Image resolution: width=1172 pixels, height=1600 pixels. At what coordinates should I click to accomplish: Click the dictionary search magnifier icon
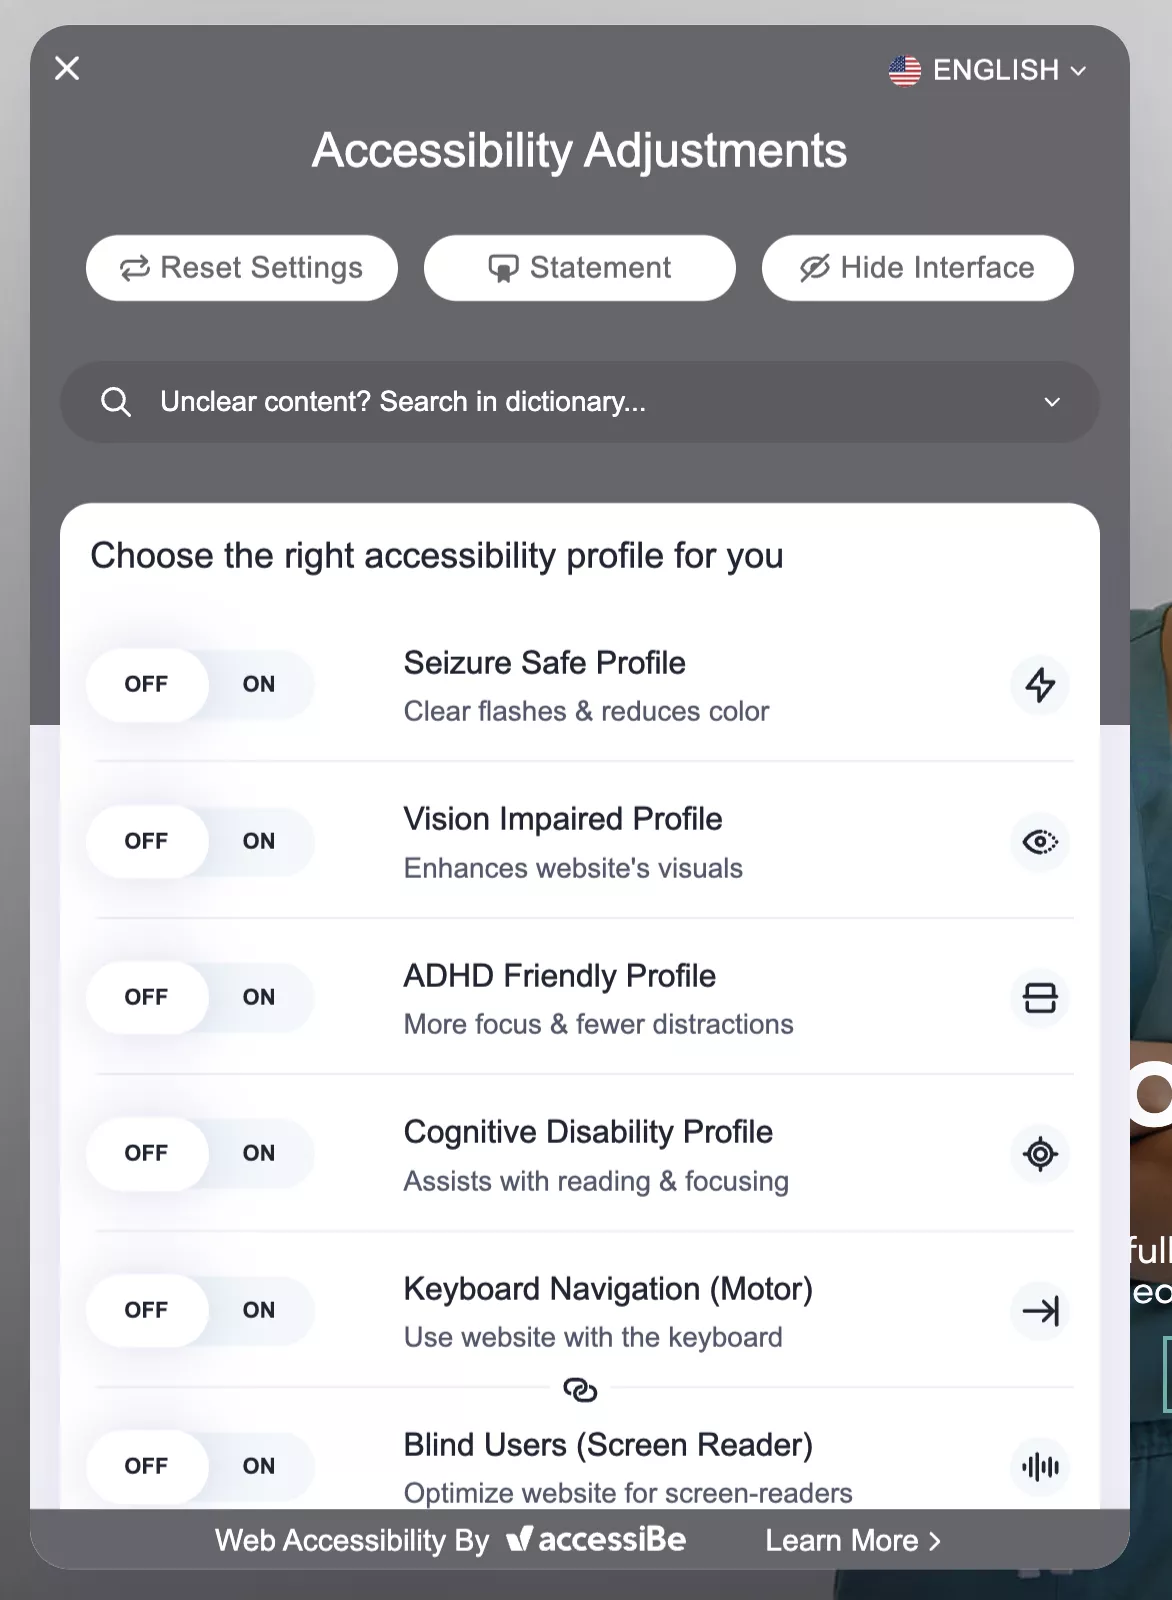click(x=116, y=402)
